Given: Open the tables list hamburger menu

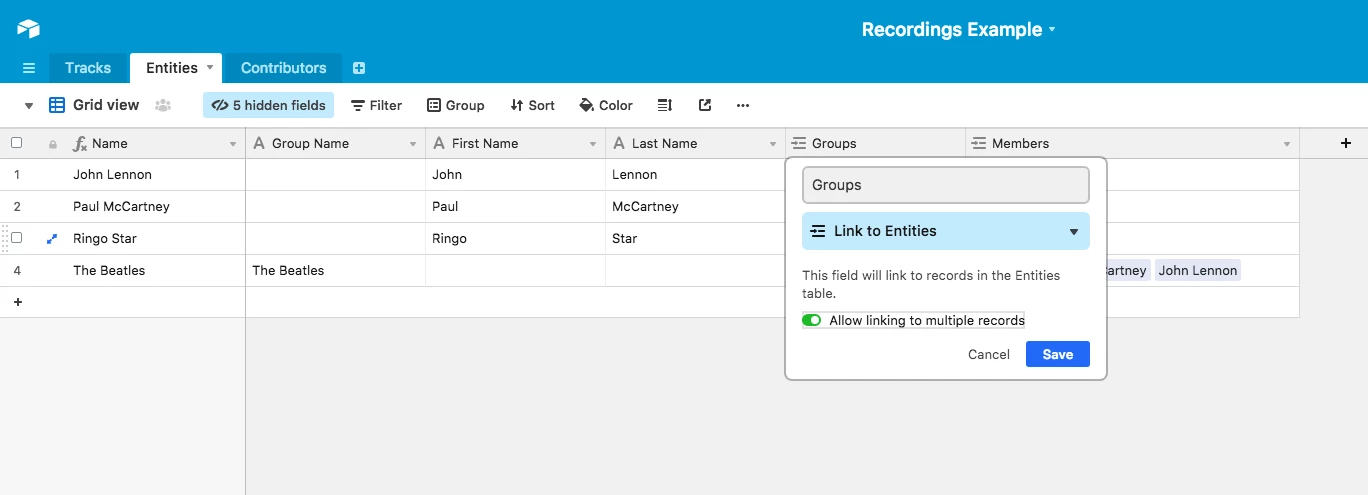Looking at the screenshot, I should tap(29, 68).
